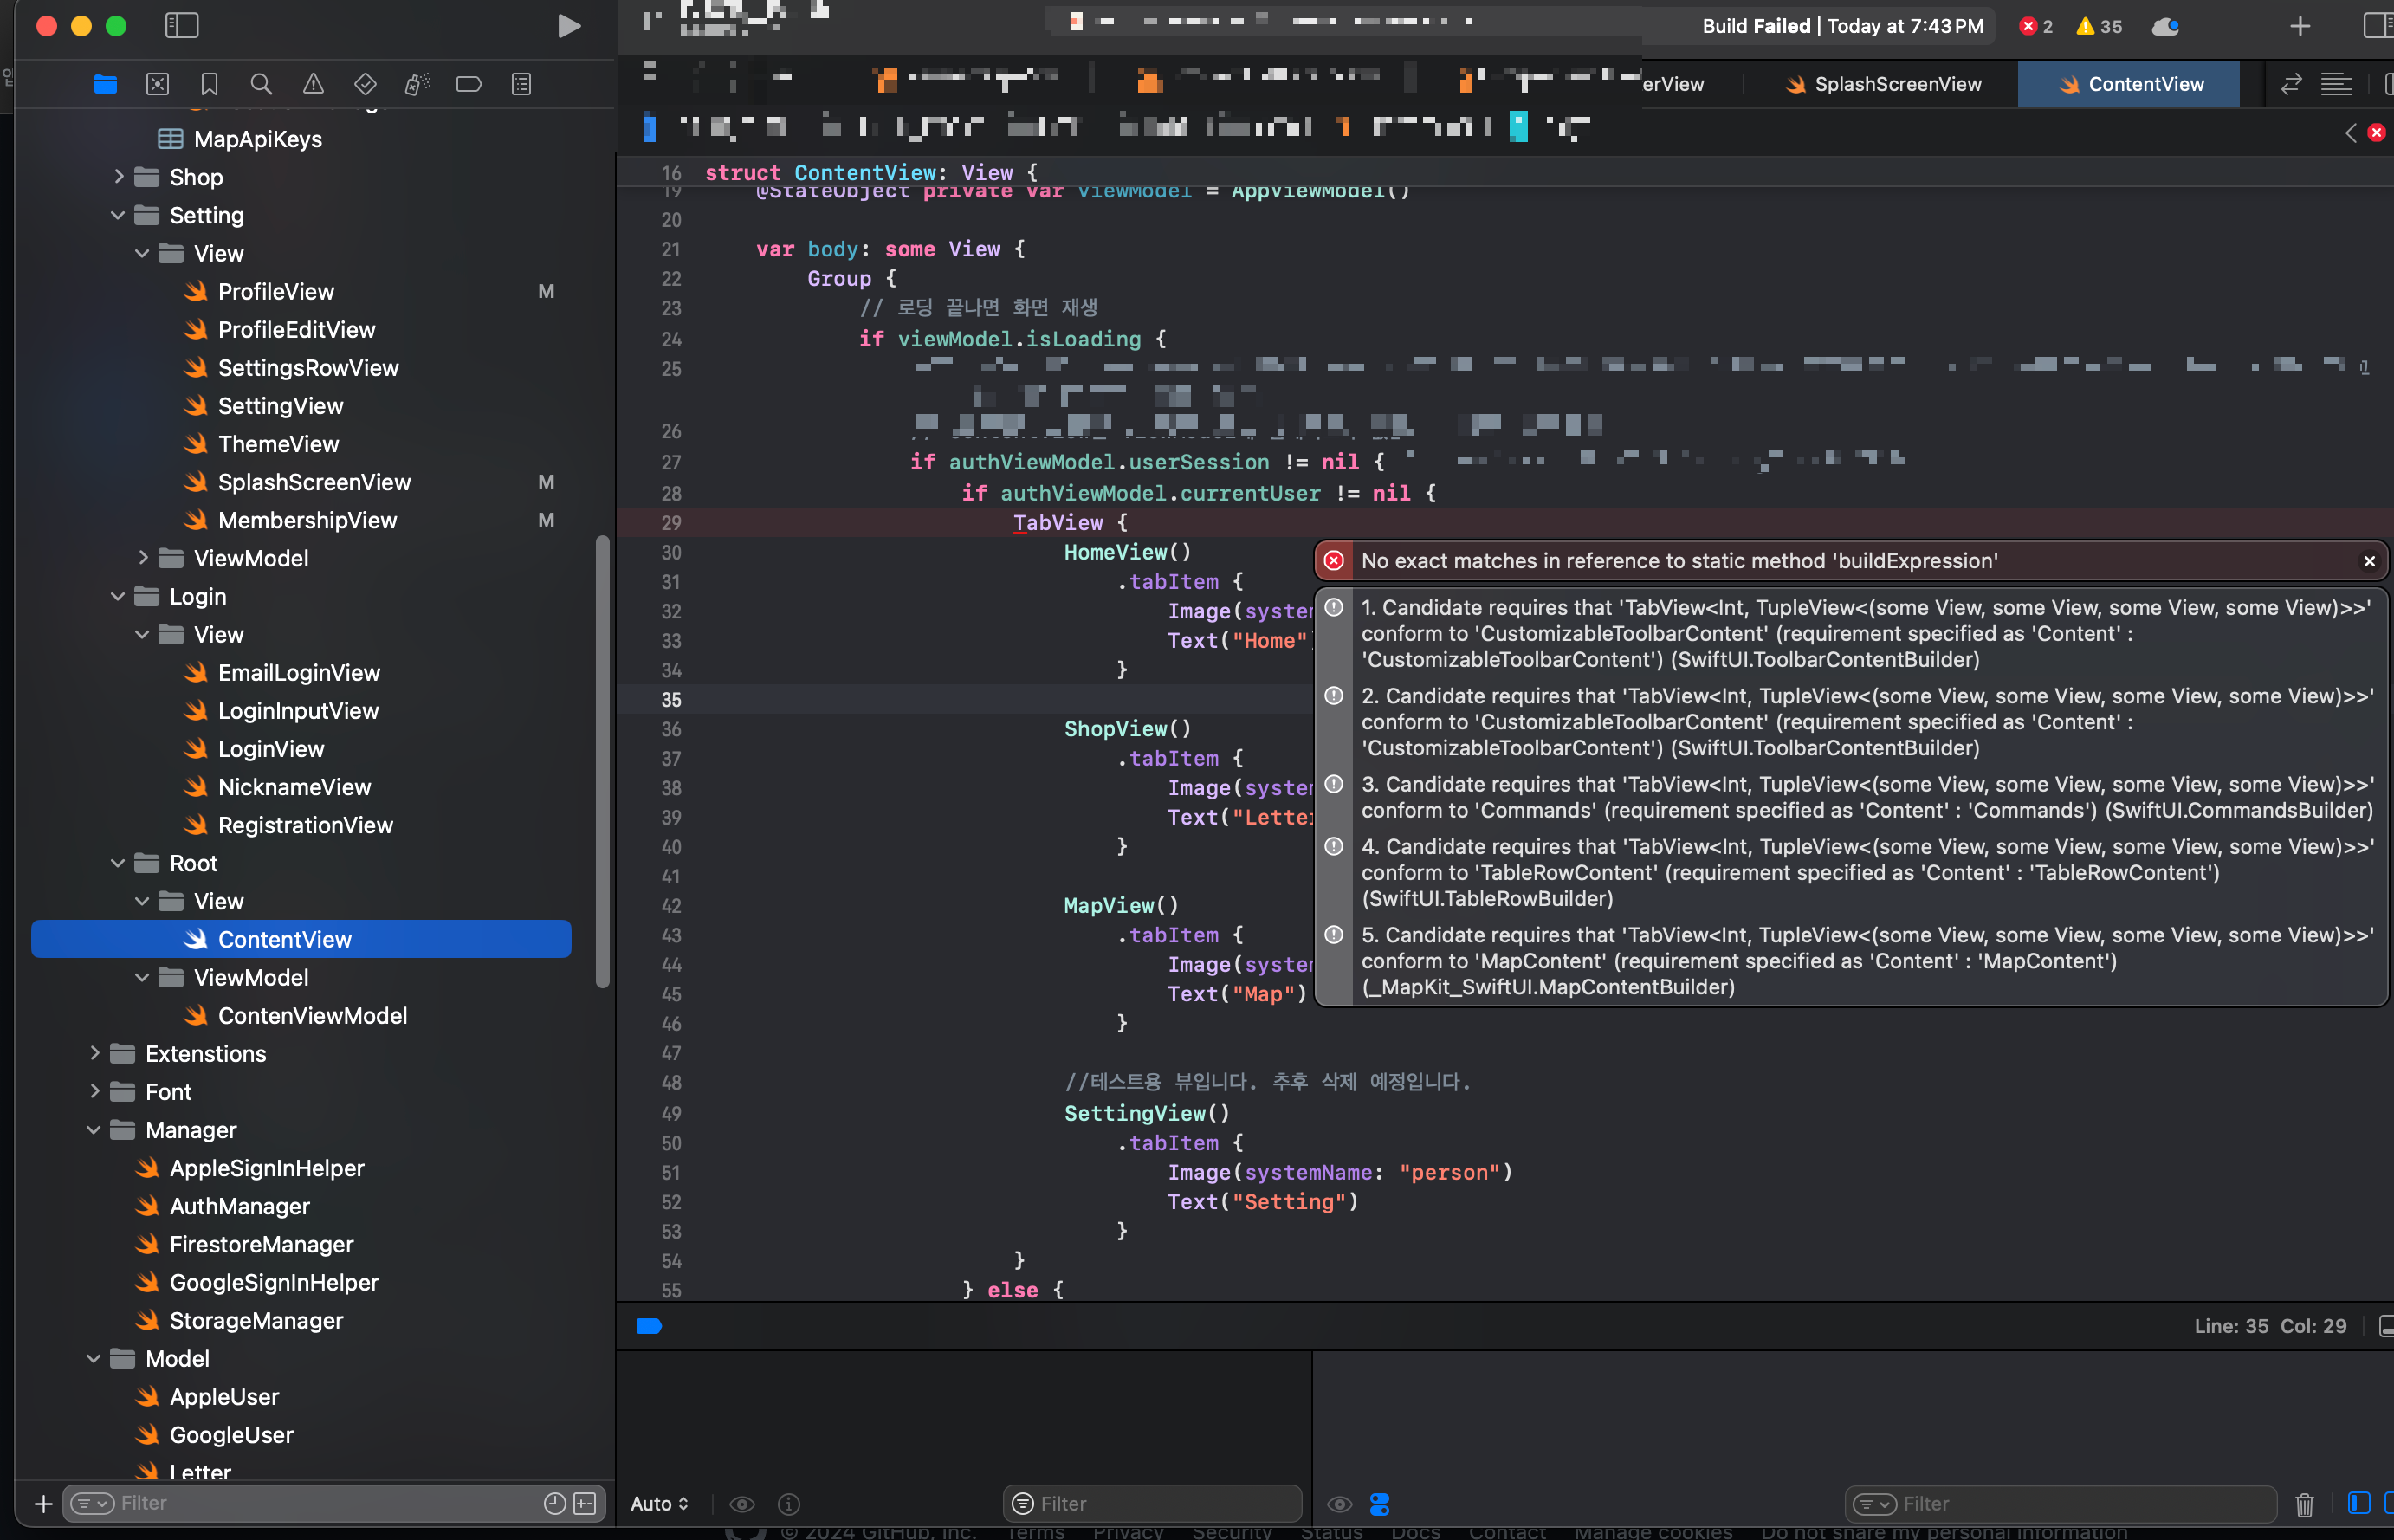Open the Report navigator icon
Viewport: 2394px width, 1540px height.
pyautogui.click(x=521, y=85)
